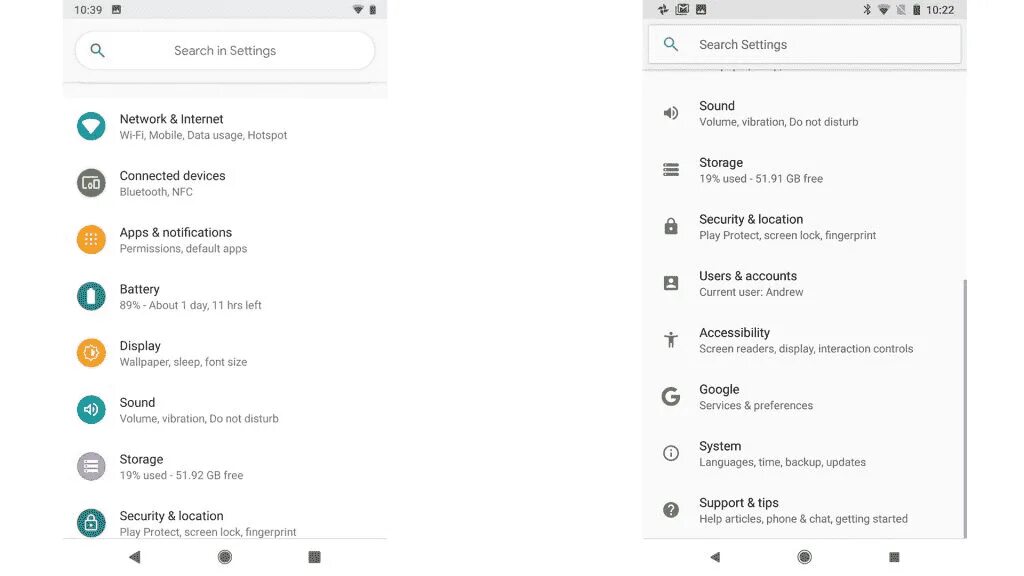
Task: Select the orange Apps & notifications icon
Action: [91, 240]
